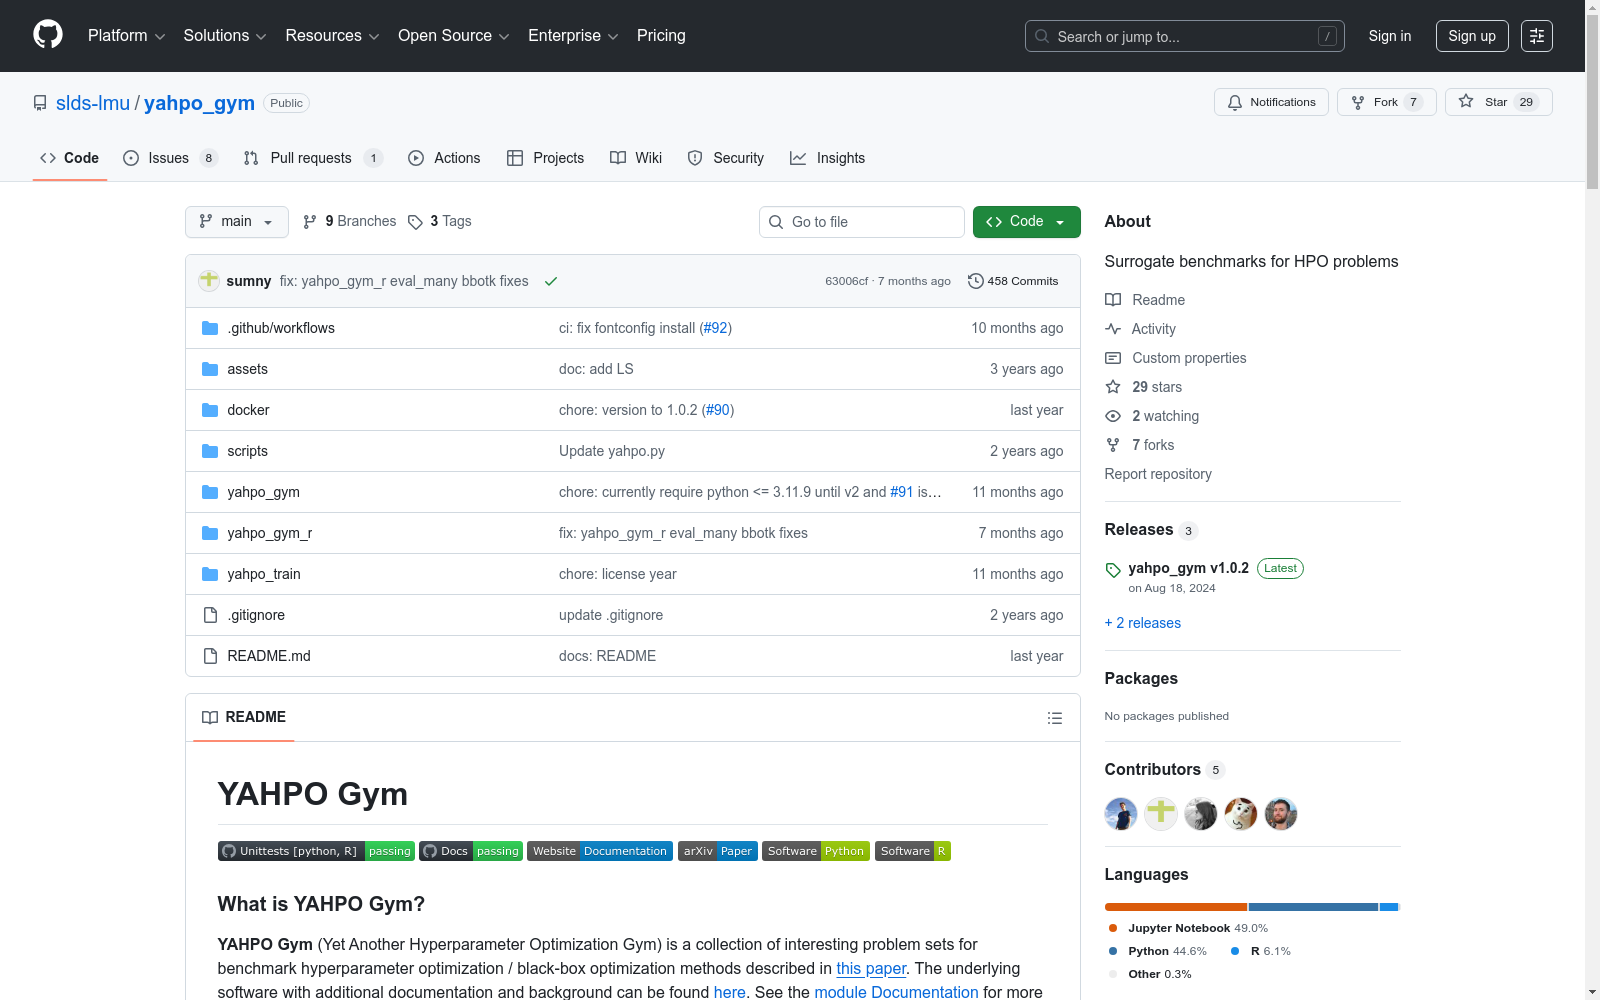The width and height of the screenshot is (1600, 1000).
Task: Click the star icon beside 29 stars
Action: coord(1113,387)
